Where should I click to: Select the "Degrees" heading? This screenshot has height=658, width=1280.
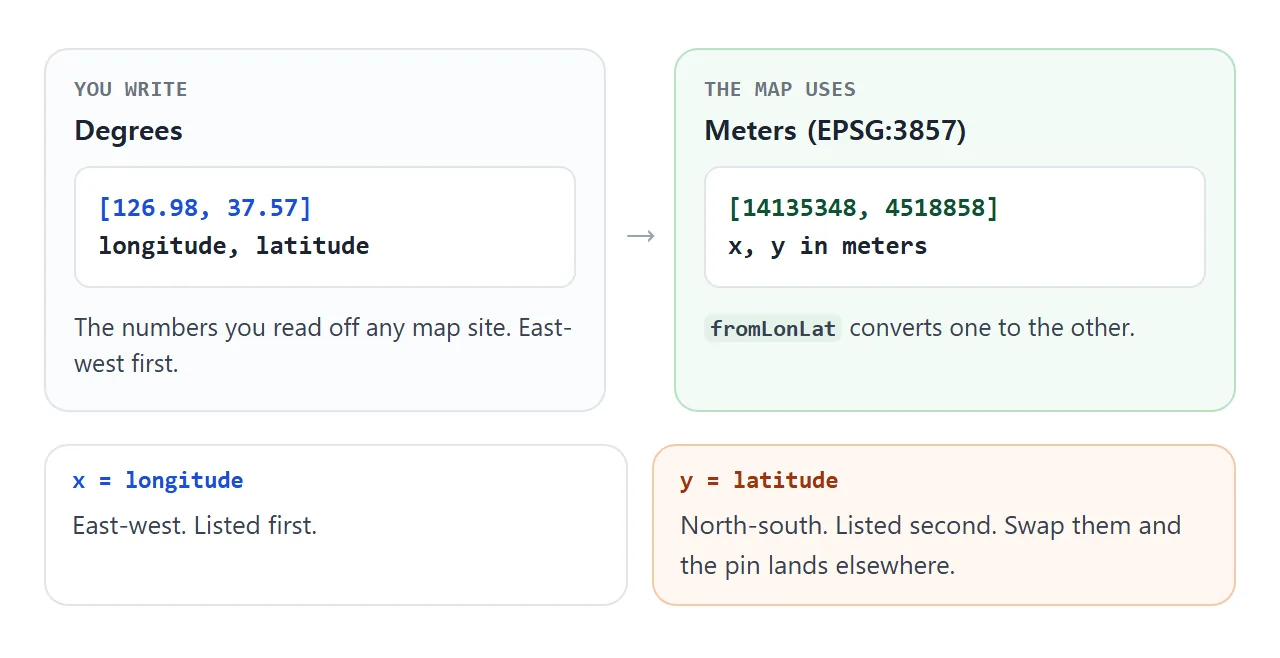click(x=129, y=130)
